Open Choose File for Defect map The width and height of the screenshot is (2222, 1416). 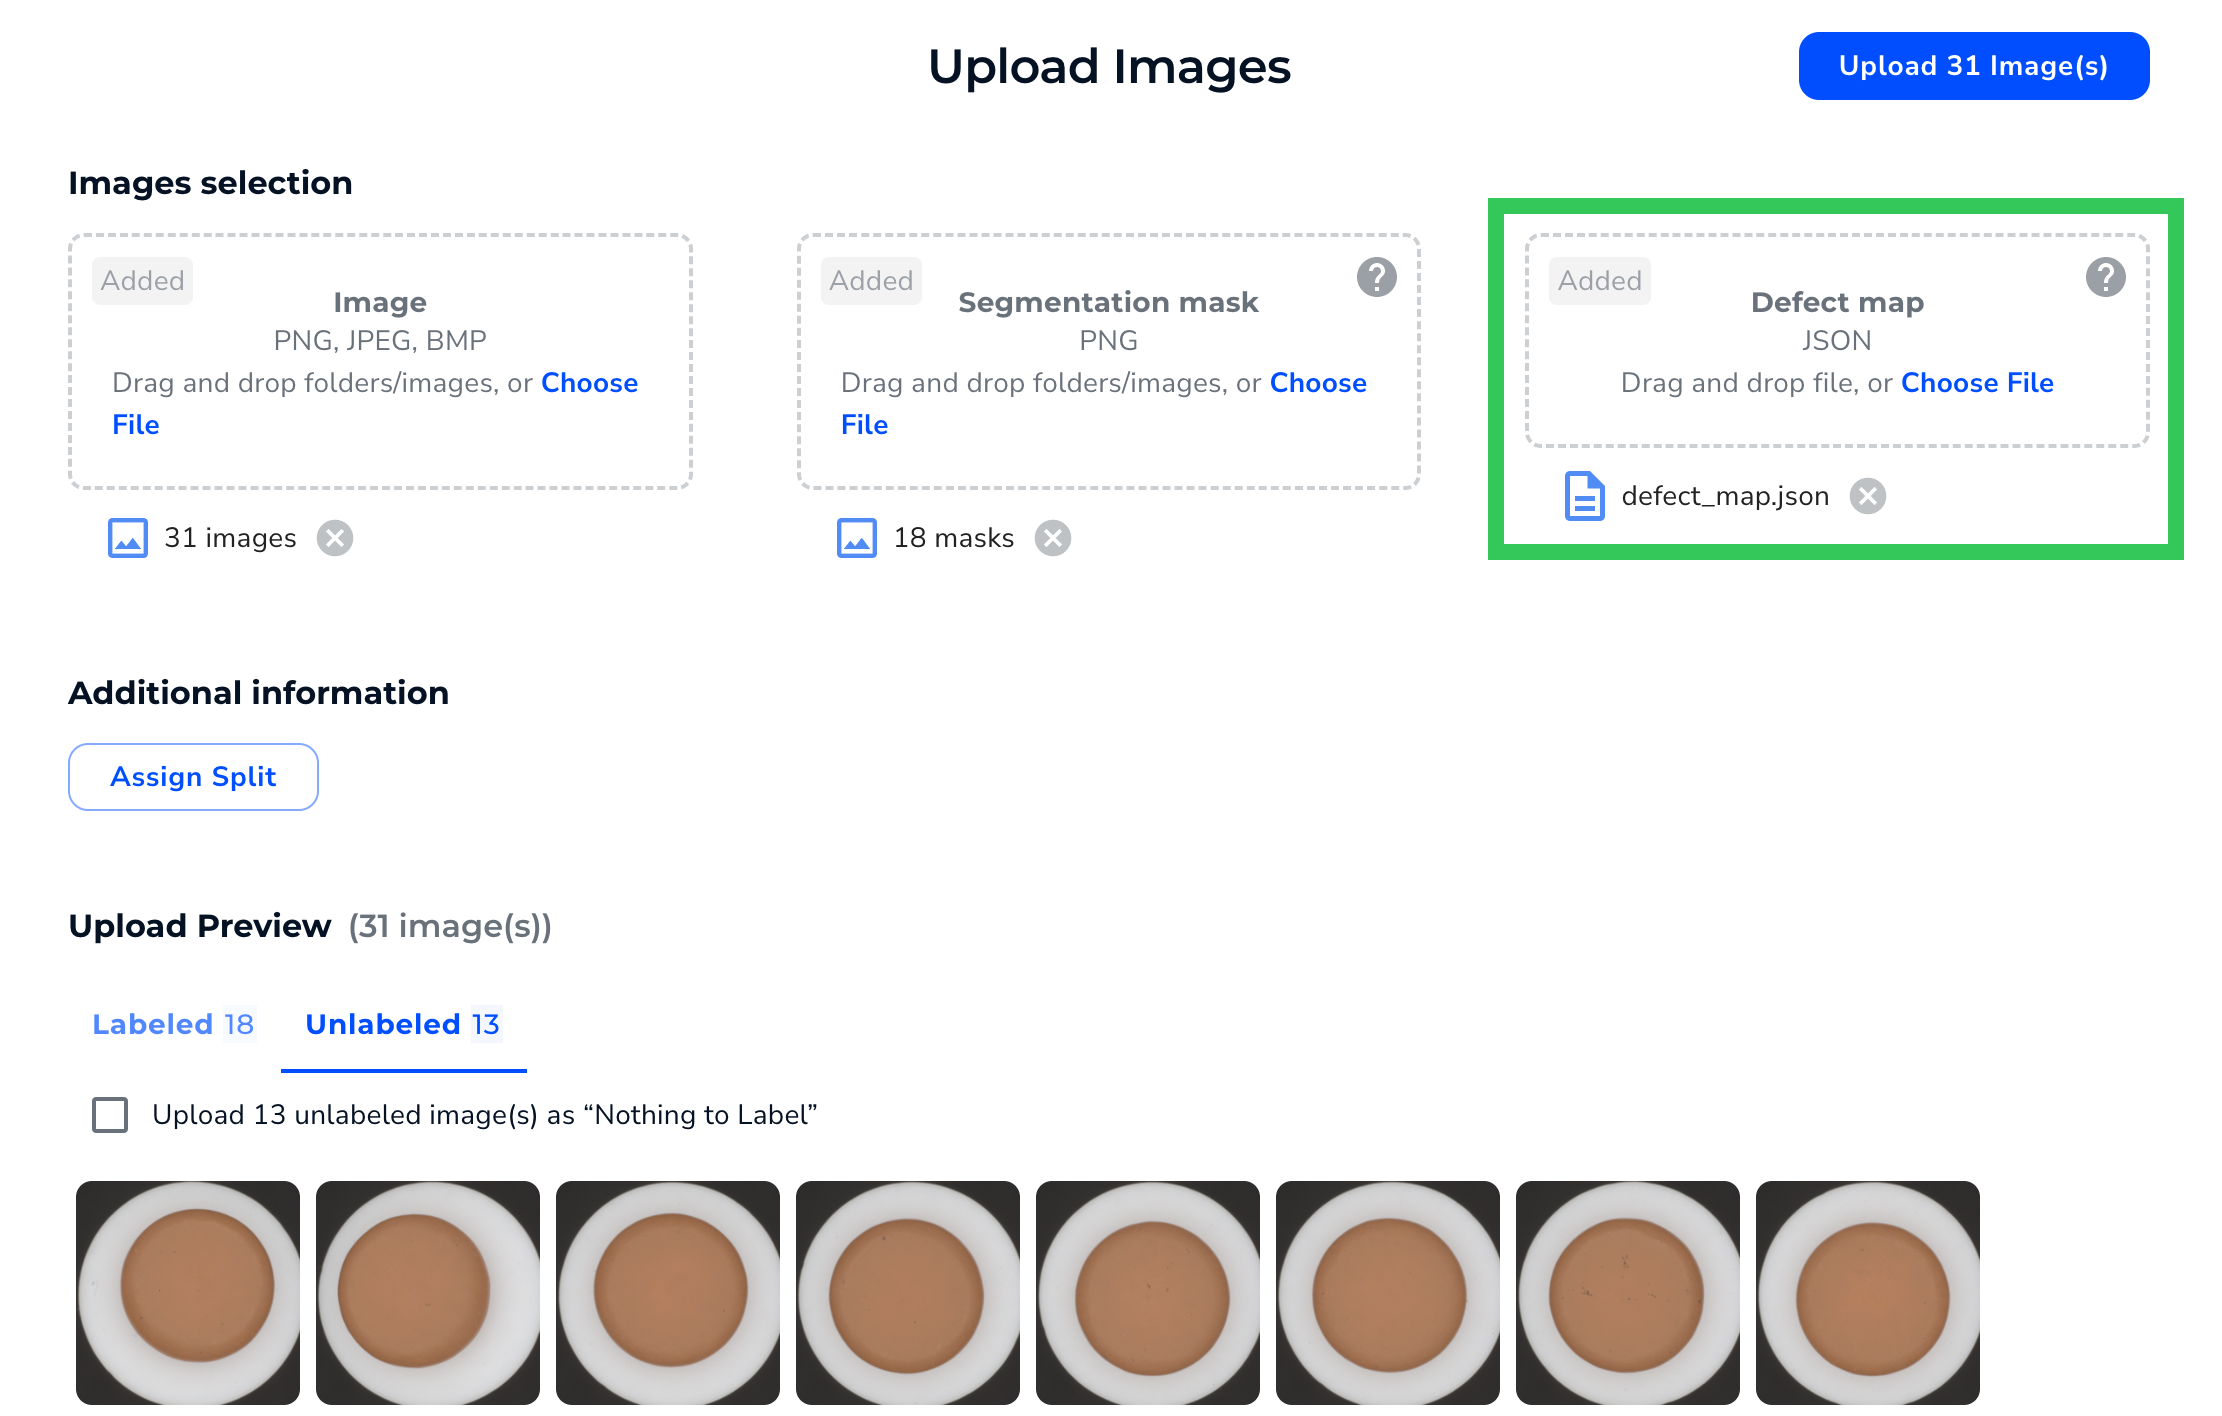(x=1977, y=382)
